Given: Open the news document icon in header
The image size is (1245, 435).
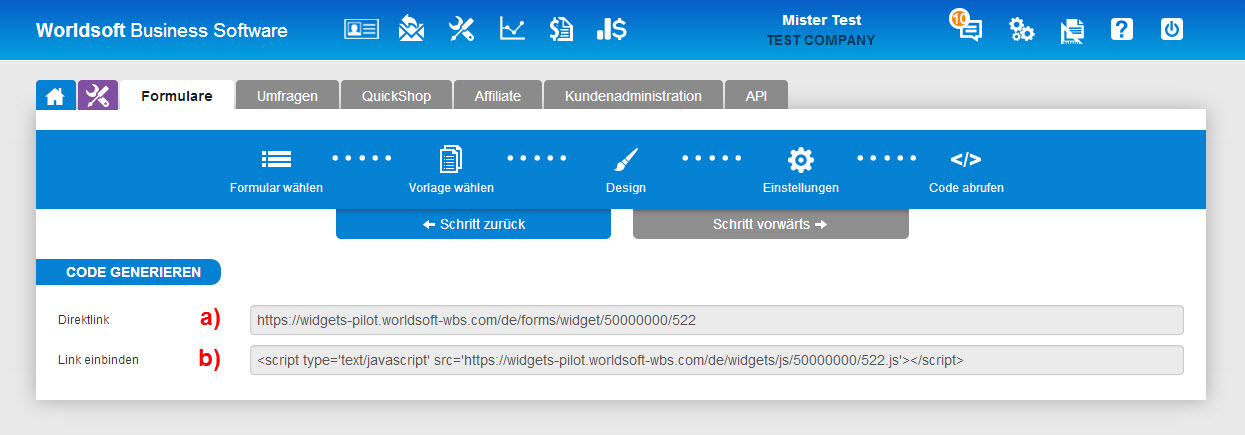Looking at the screenshot, I should tap(1072, 31).
